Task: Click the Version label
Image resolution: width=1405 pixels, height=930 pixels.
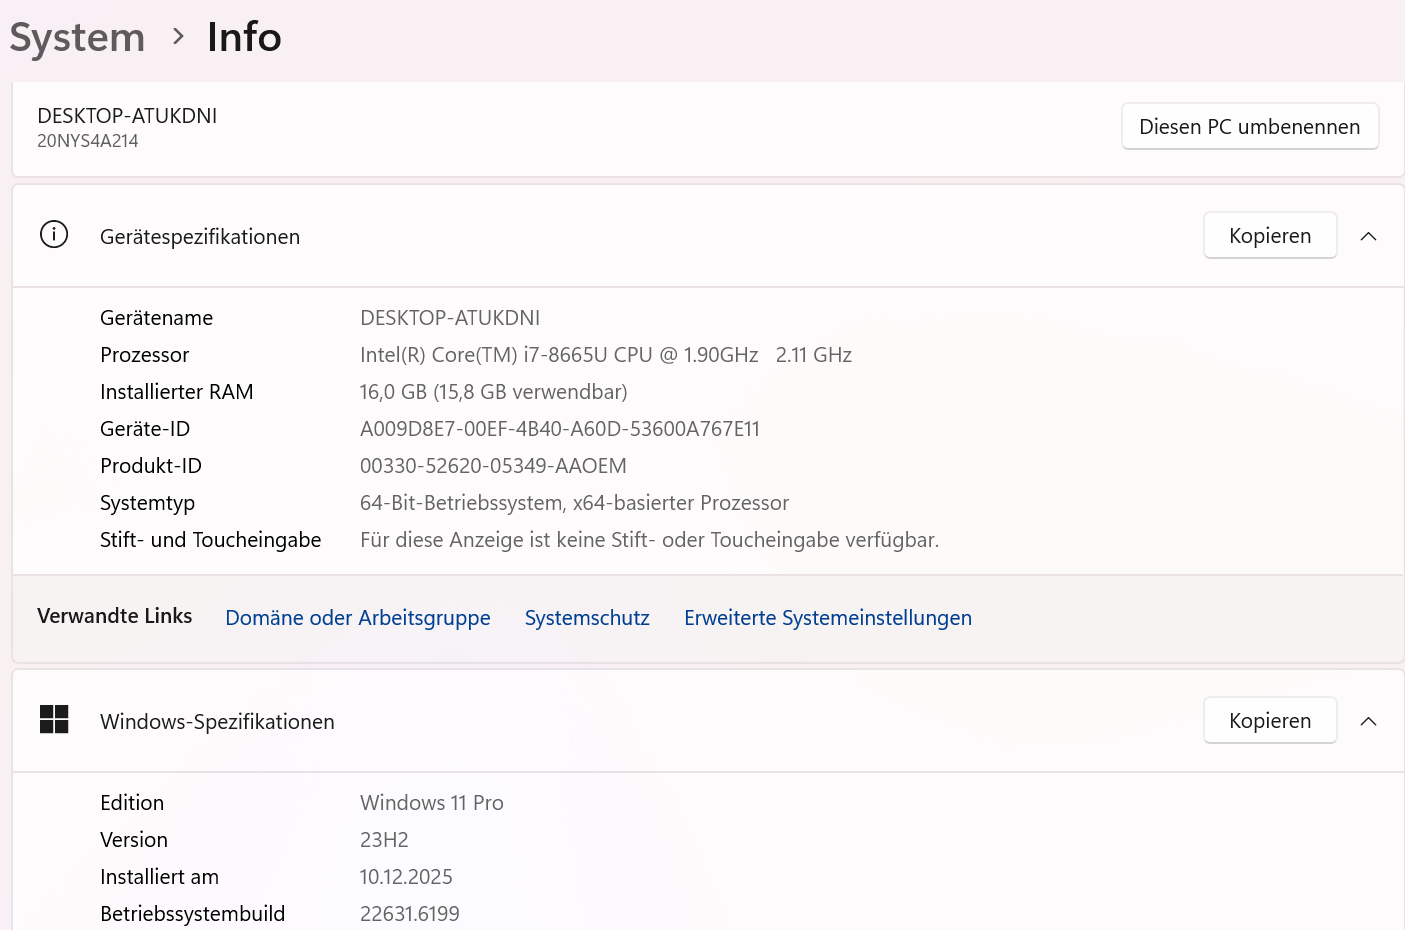Action: coord(134,840)
